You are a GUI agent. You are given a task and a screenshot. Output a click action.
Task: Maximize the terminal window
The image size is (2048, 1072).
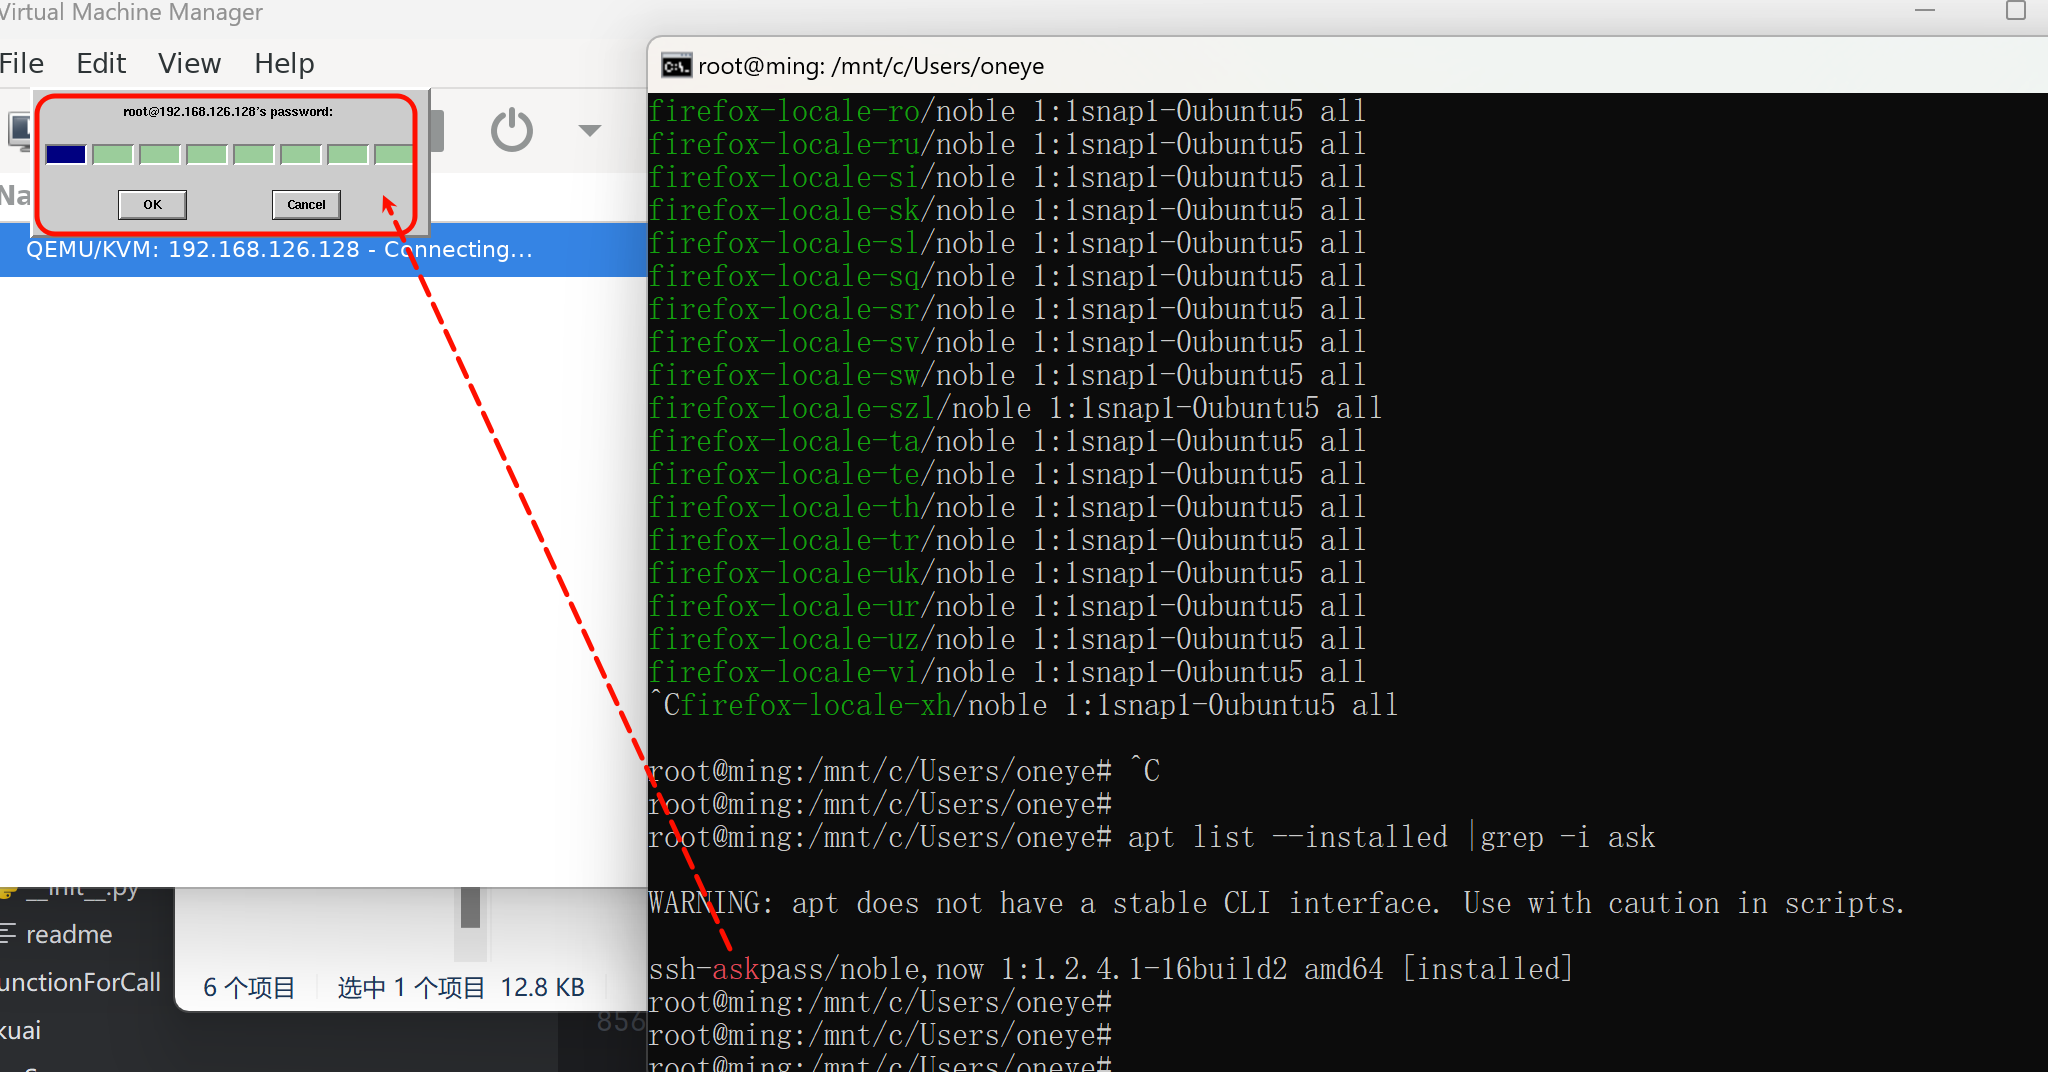tap(2015, 11)
